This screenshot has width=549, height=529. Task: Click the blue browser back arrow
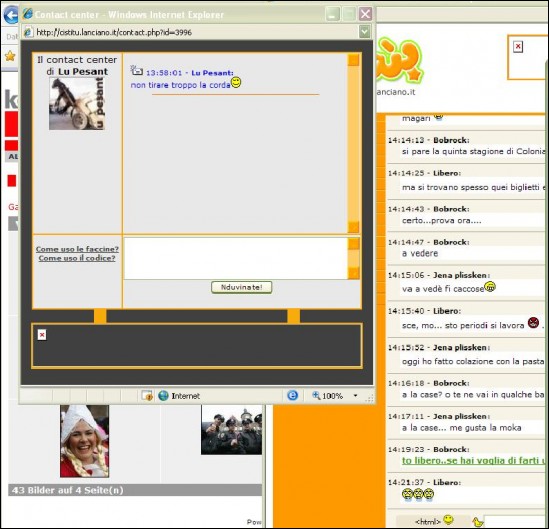point(11,15)
